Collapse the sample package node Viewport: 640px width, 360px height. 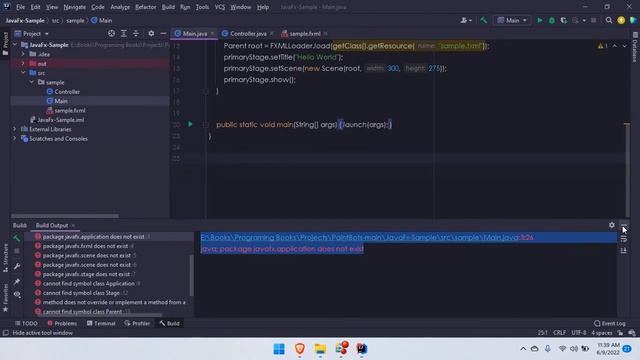coord(31,82)
